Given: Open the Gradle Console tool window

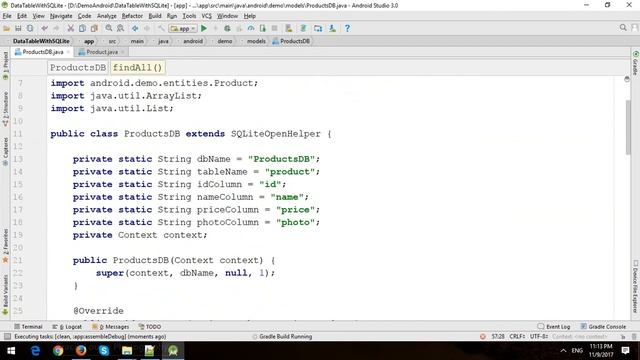Looking at the screenshot, I should tap(603, 327).
